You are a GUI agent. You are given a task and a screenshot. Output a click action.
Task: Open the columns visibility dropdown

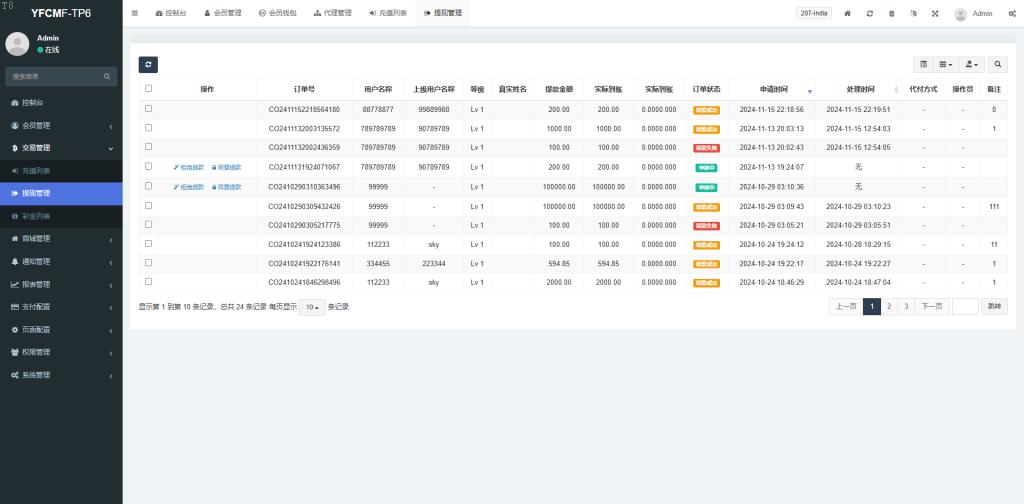tap(945, 64)
